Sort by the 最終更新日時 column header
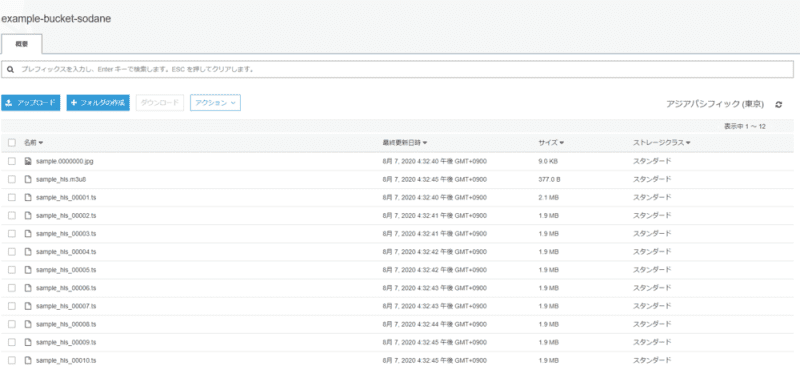 [x=405, y=143]
